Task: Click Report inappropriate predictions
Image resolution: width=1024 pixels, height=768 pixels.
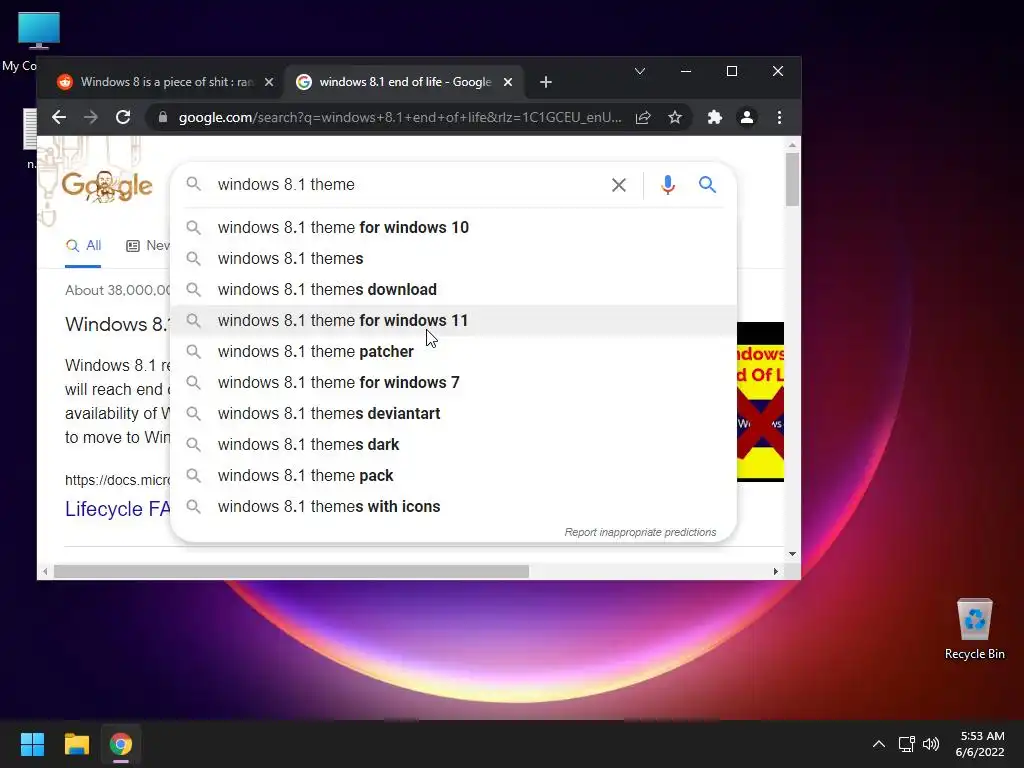Action: [640, 532]
